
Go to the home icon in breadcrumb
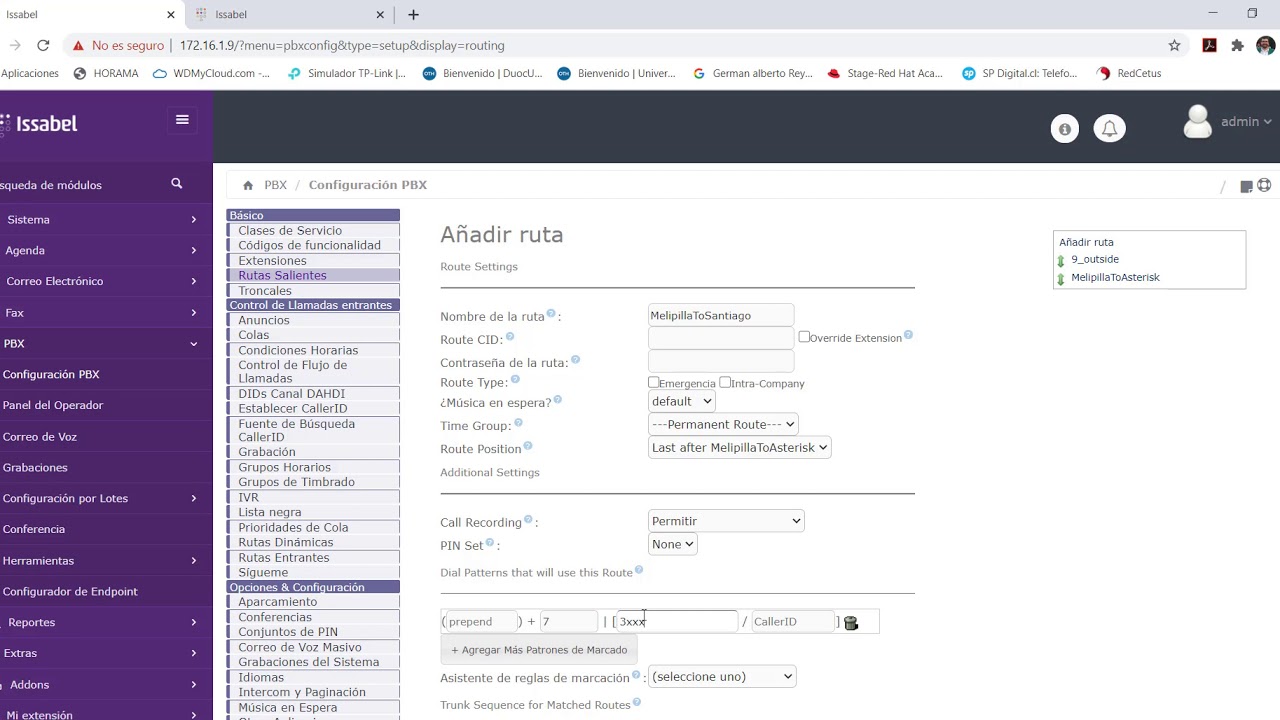[x=248, y=185]
